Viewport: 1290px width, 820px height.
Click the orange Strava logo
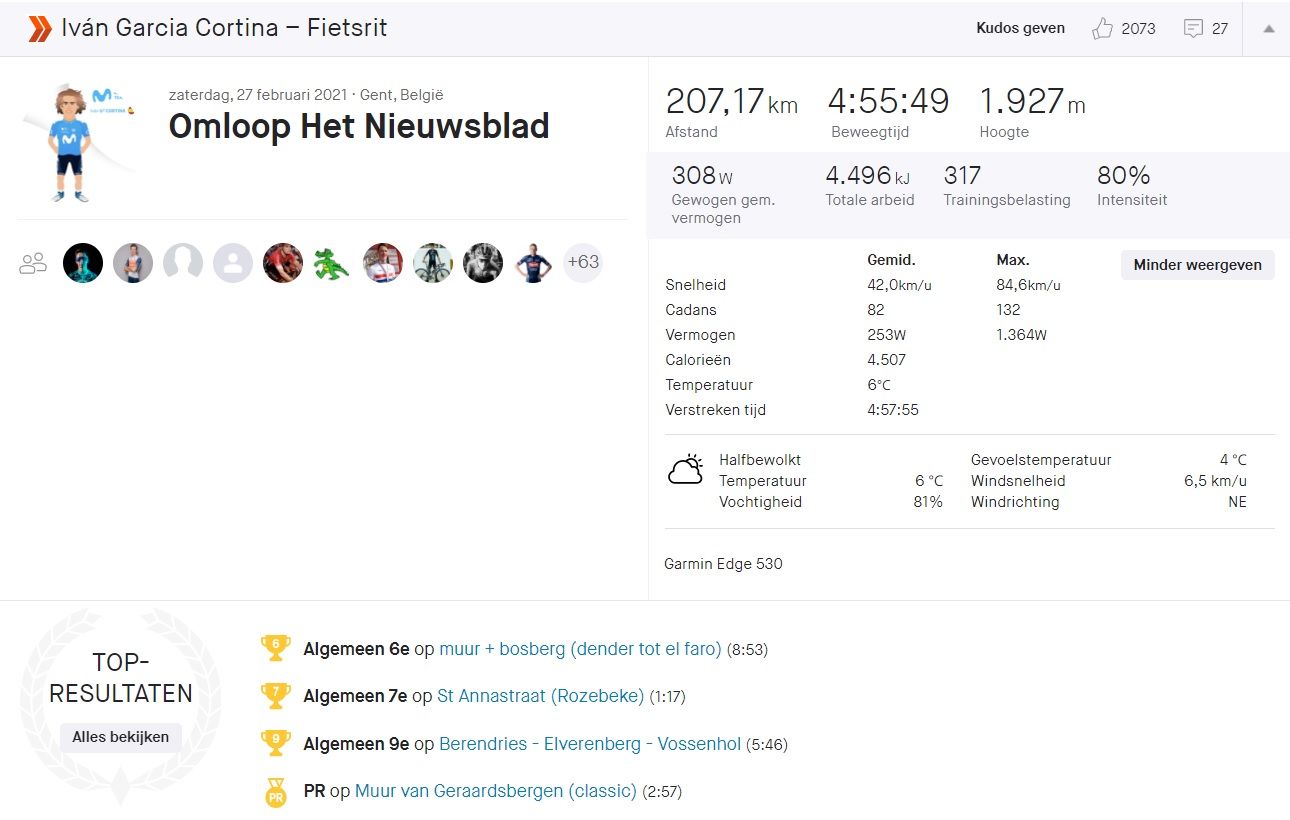click(x=38, y=28)
